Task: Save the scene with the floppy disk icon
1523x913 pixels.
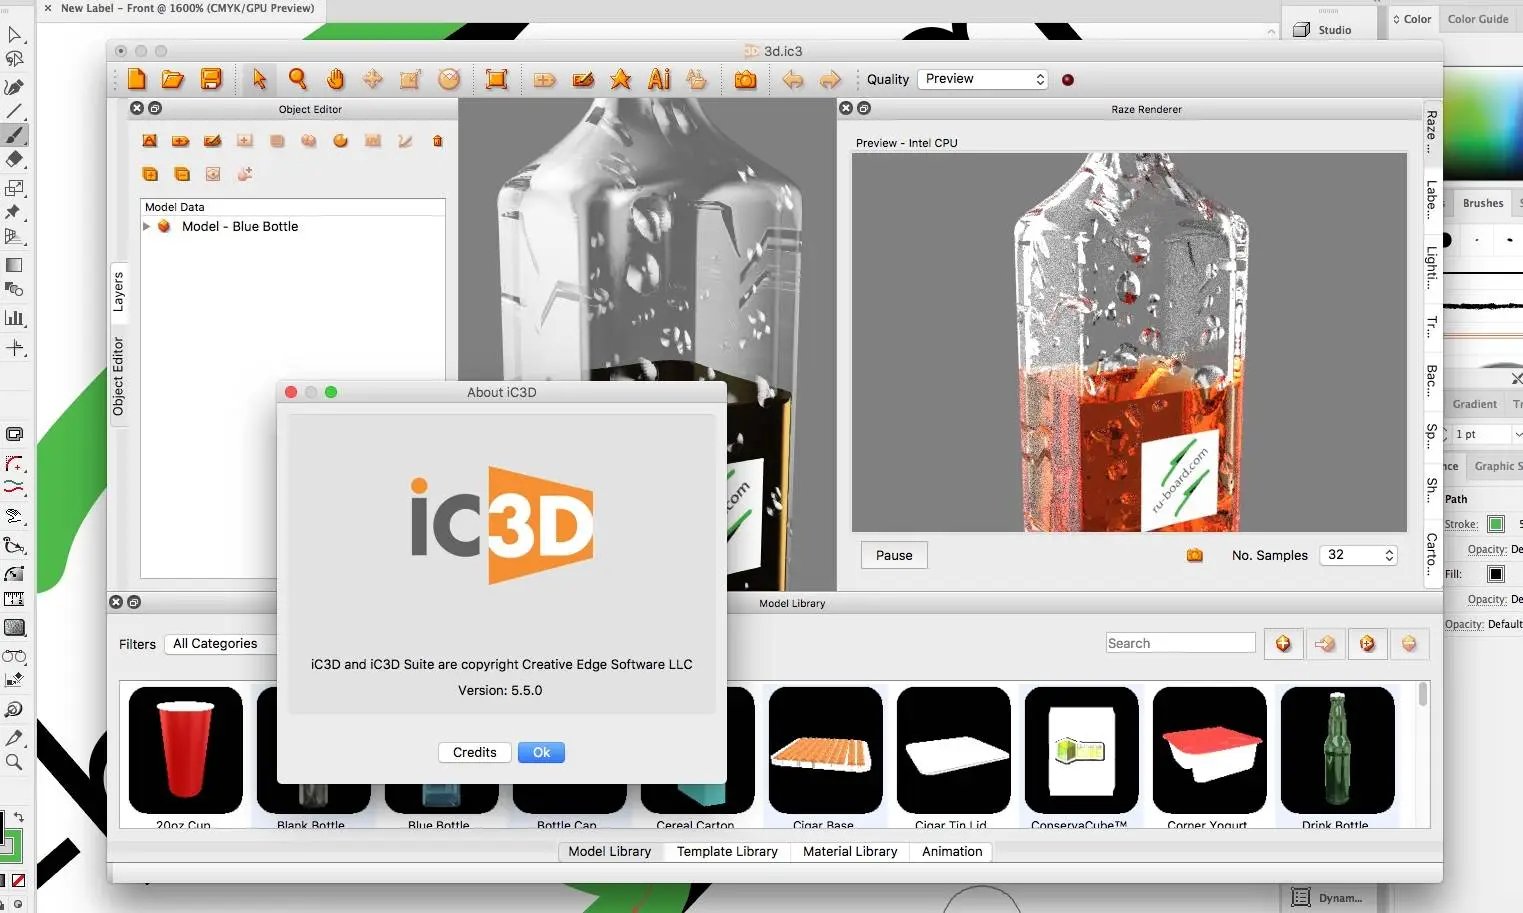Action: (x=211, y=79)
